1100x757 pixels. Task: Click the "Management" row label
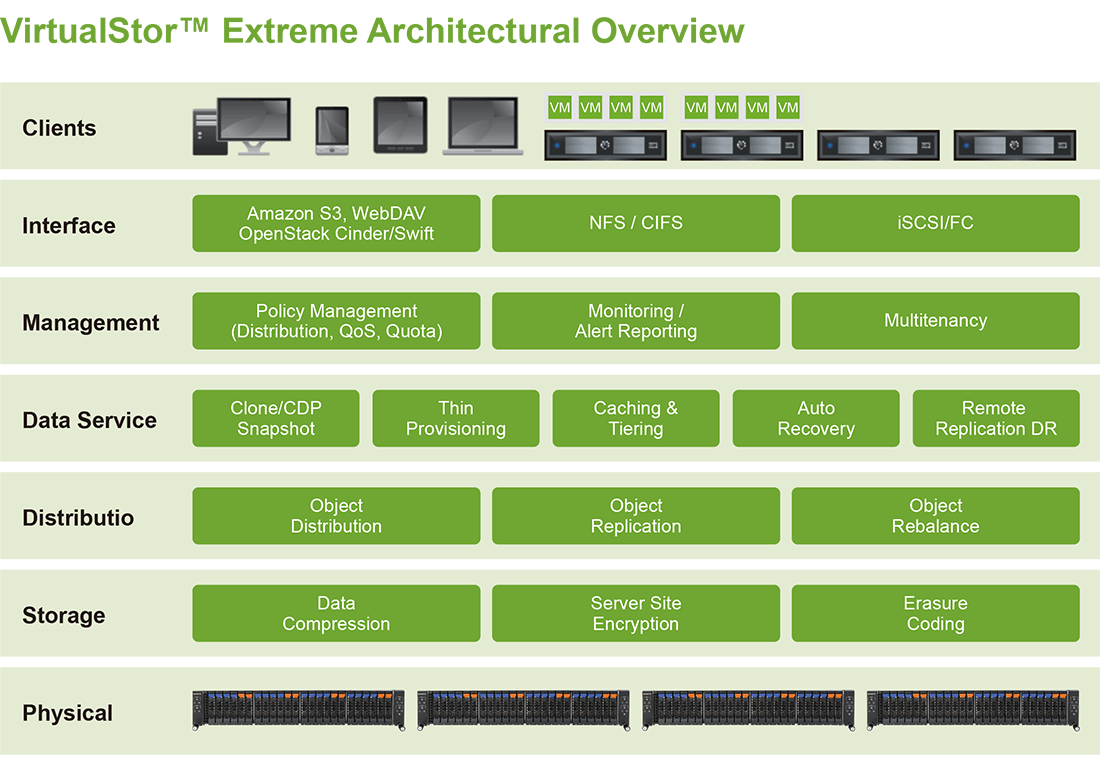90,323
